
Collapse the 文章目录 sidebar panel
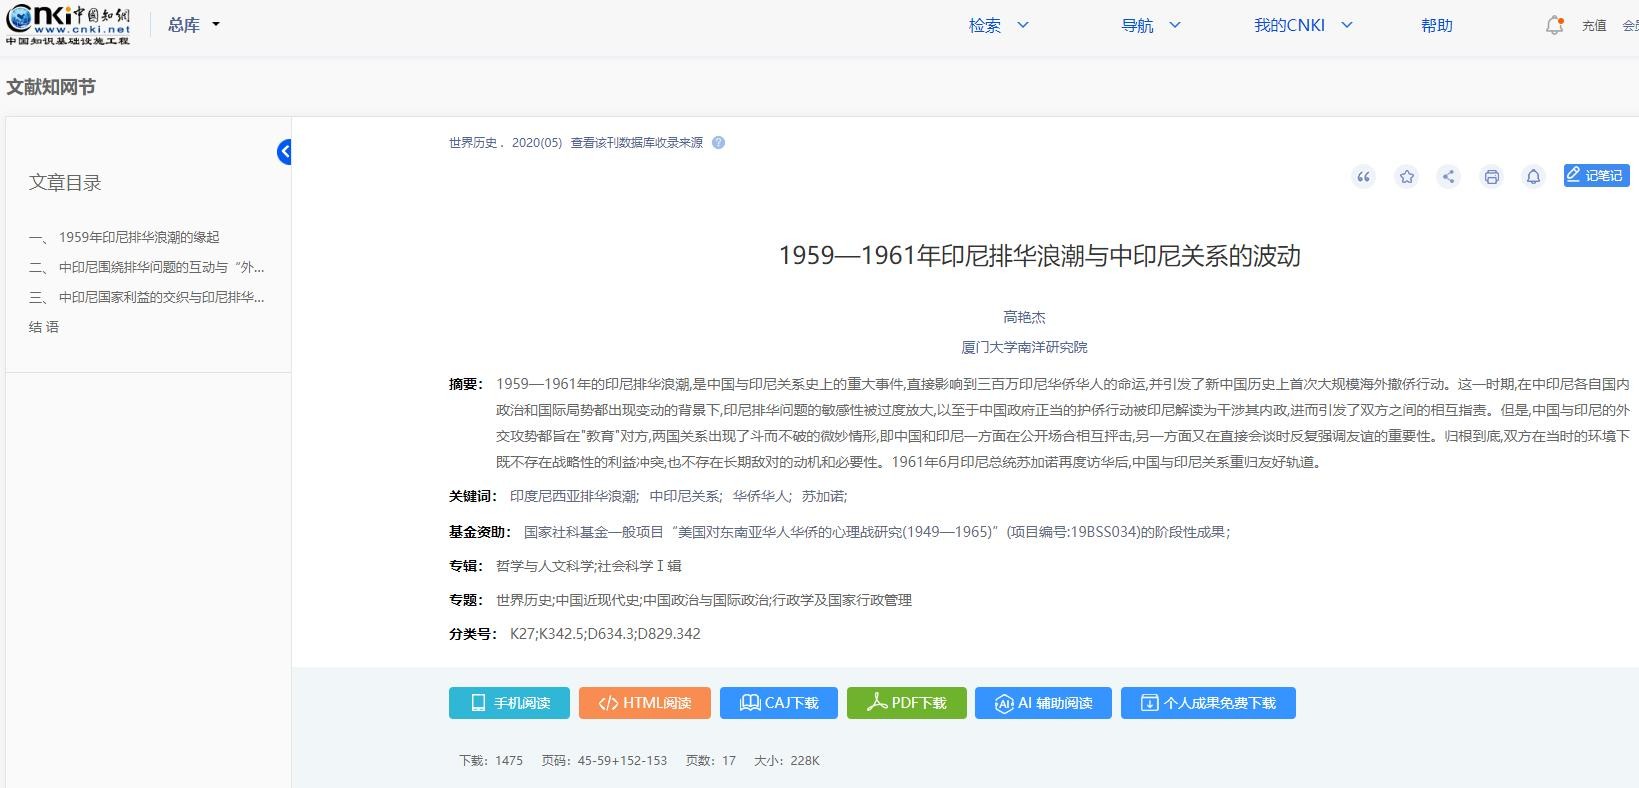coord(285,152)
